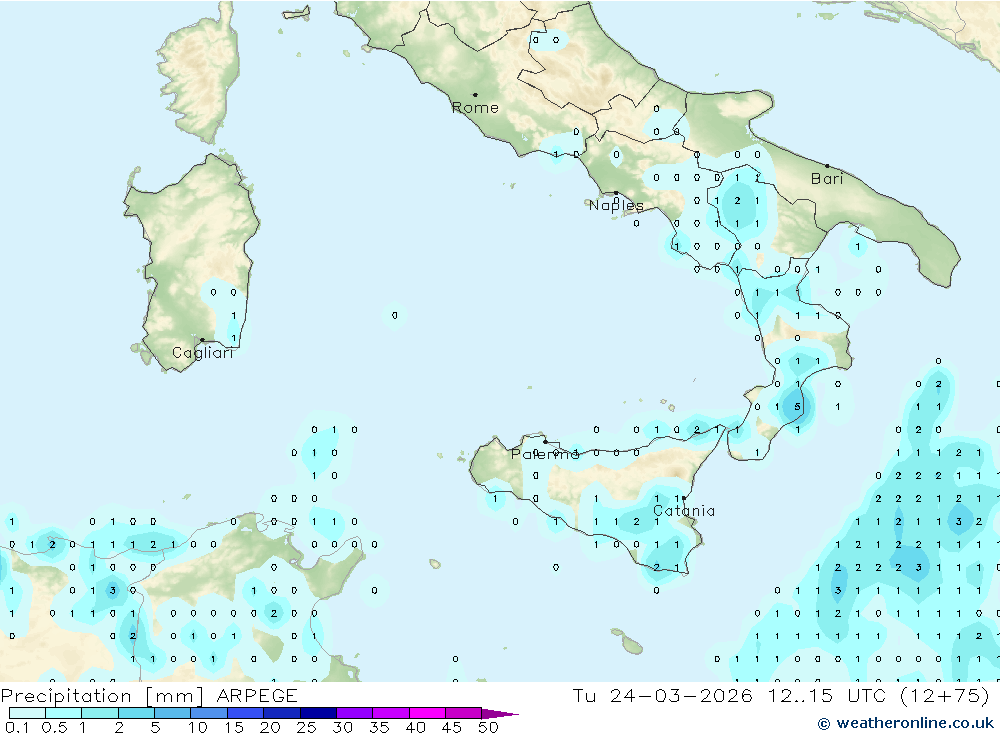Select the 45–50 mm legend color swatch
The image size is (1000, 733).
pos(463,713)
